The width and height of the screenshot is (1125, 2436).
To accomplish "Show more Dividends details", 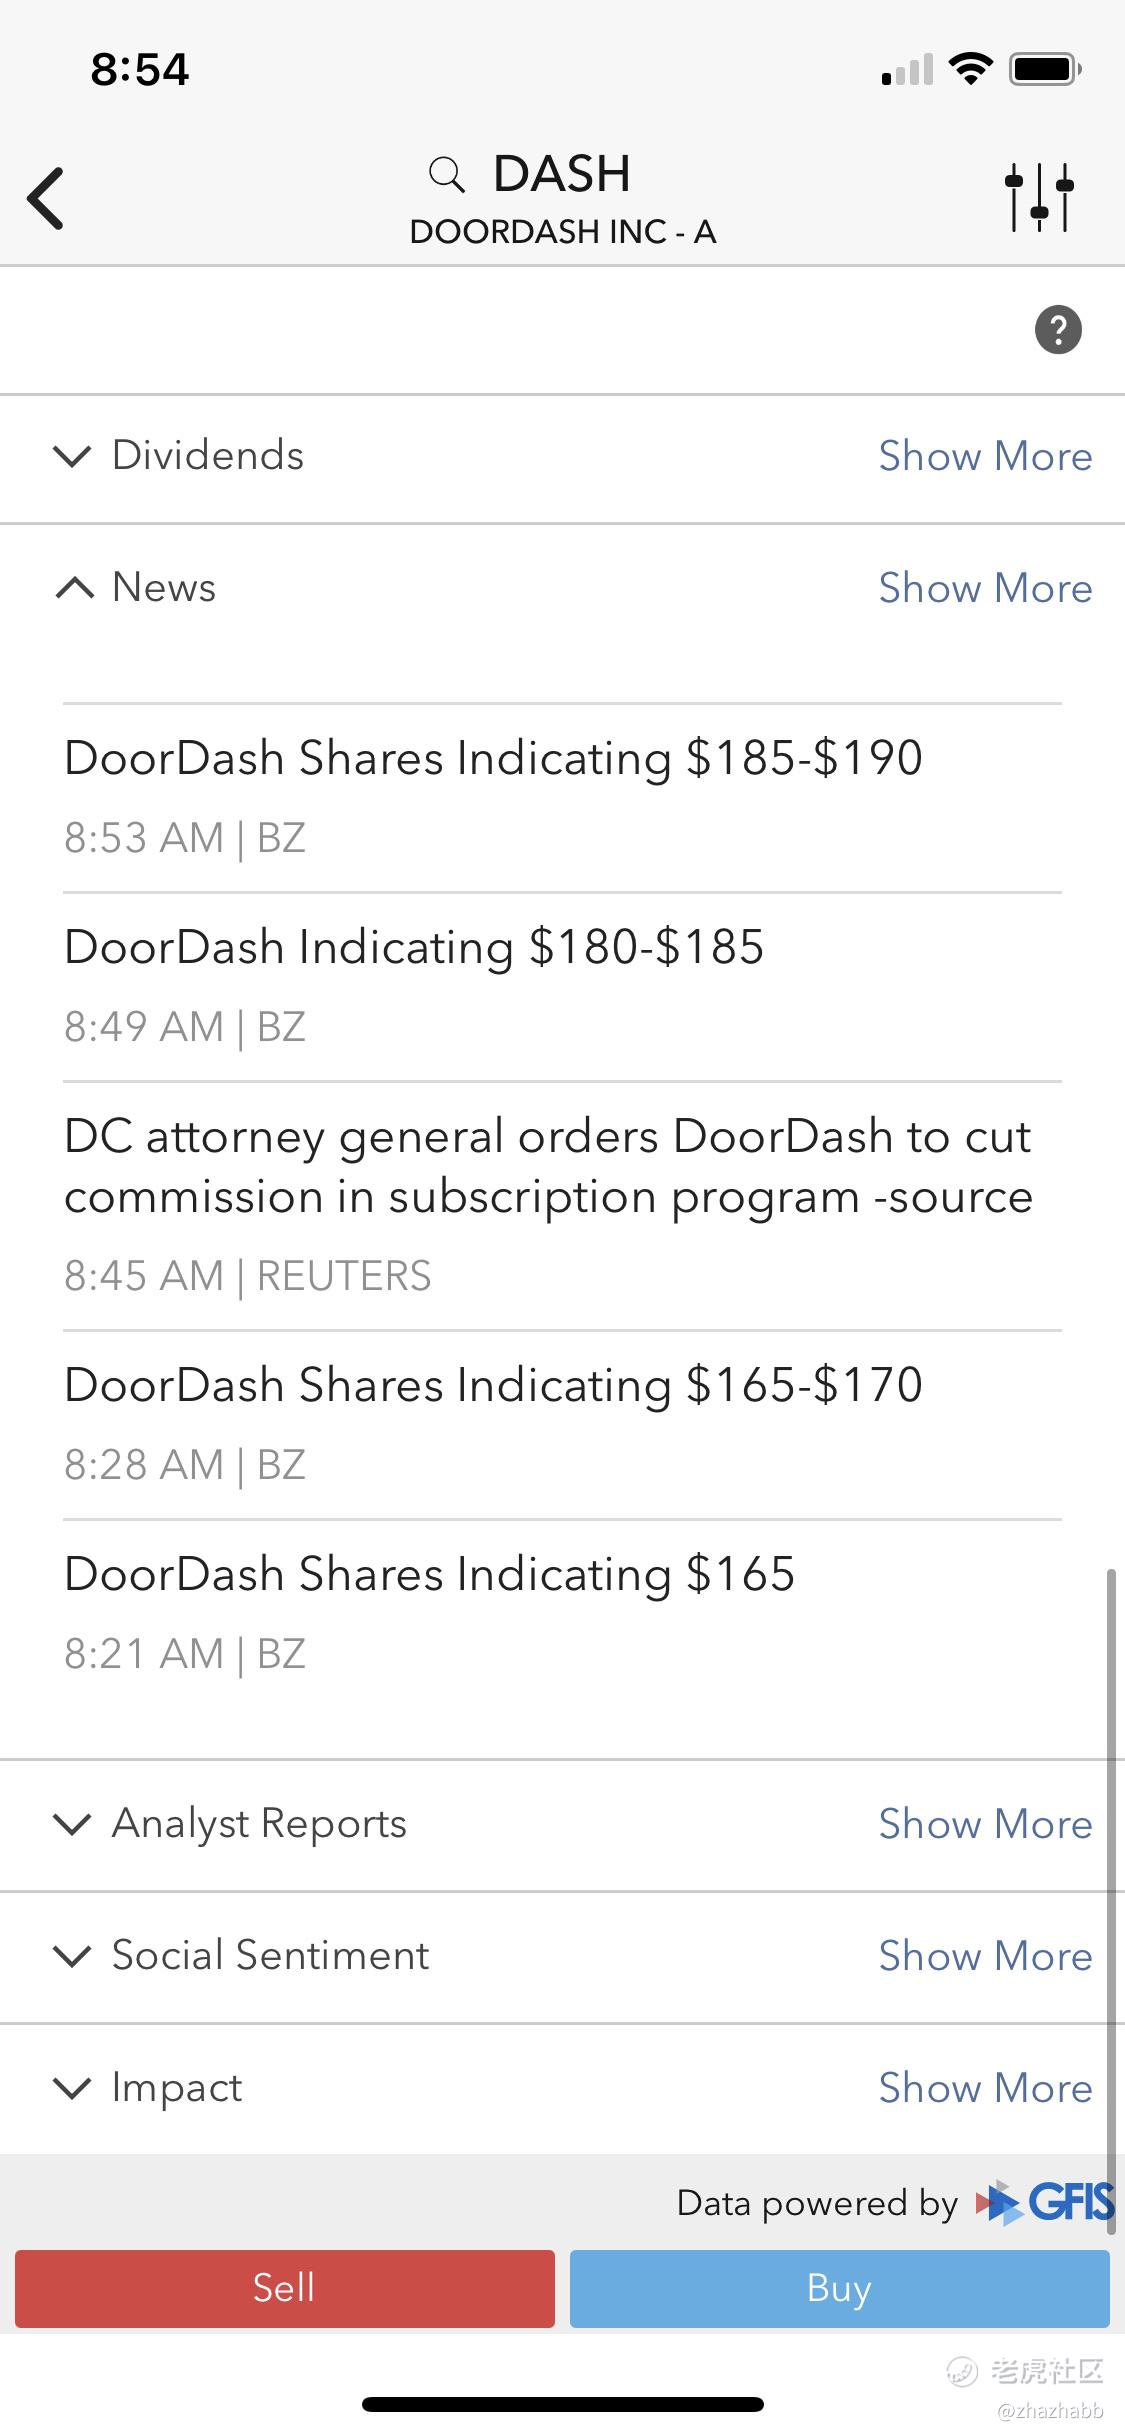I will point(985,456).
